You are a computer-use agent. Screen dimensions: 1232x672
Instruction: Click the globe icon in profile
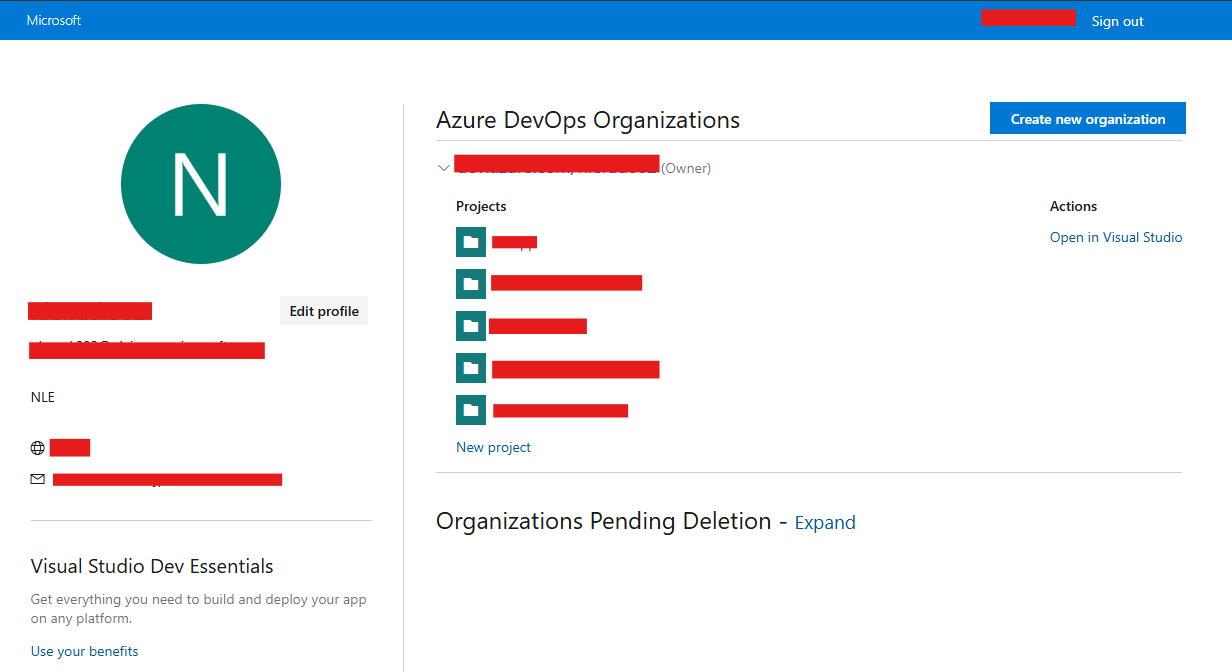(x=38, y=448)
